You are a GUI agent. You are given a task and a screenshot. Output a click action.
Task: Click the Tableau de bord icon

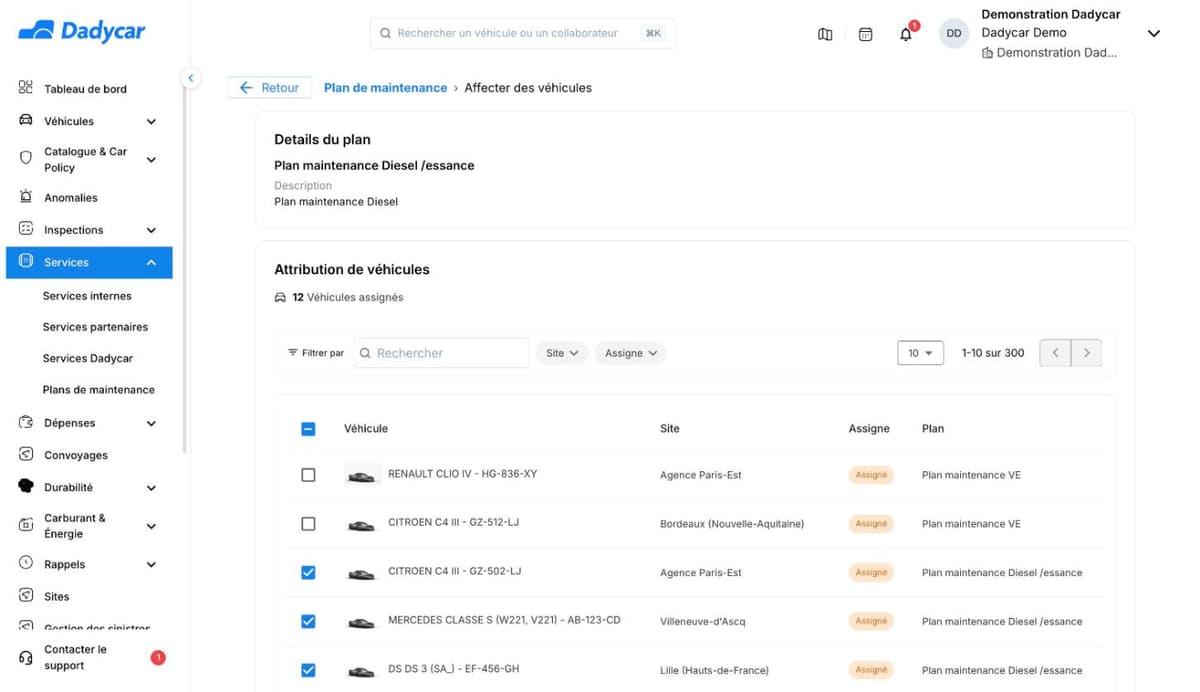click(26, 88)
